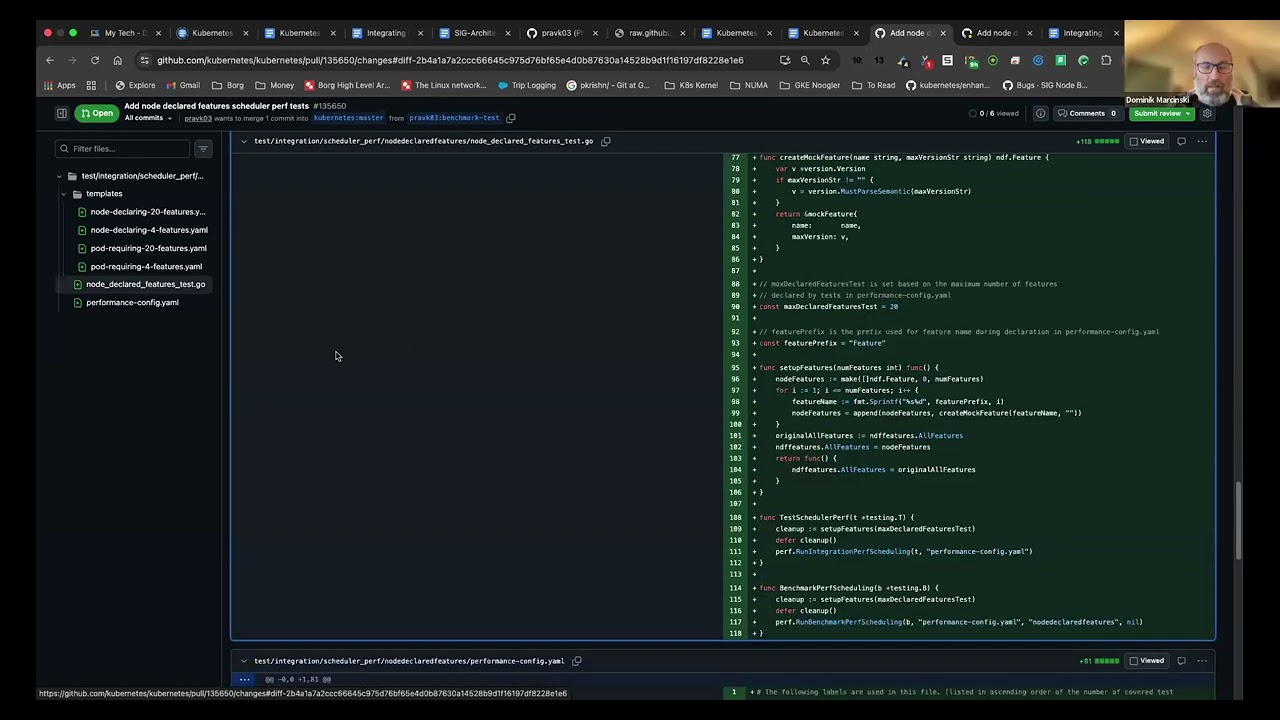This screenshot has width=1280, height=720.
Task: Open the Comments 0 button
Action: pos(1087,113)
